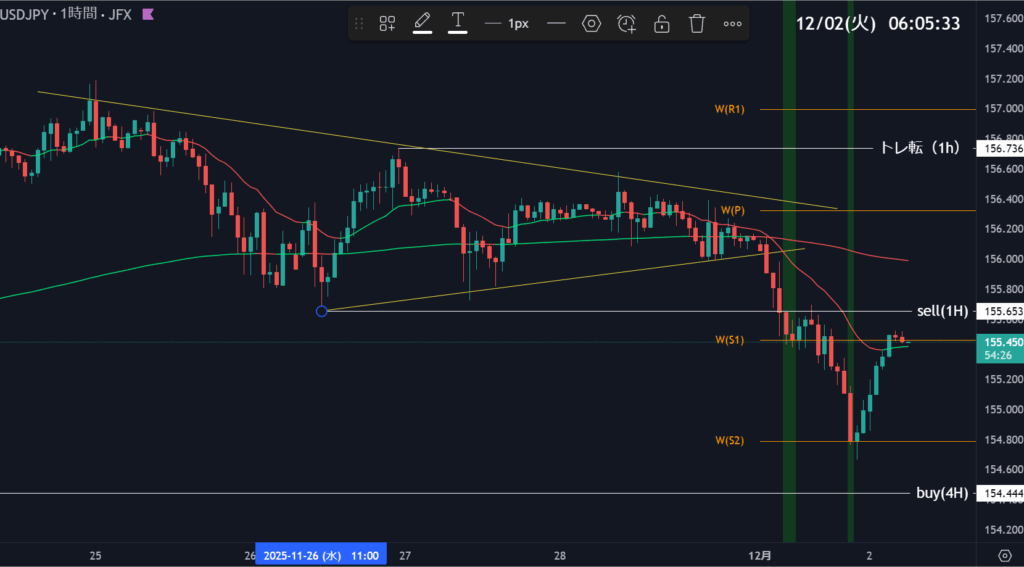1024x567 pixels.
Task: Click the トレ転（1h）line label
Action: tap(919, 148)
